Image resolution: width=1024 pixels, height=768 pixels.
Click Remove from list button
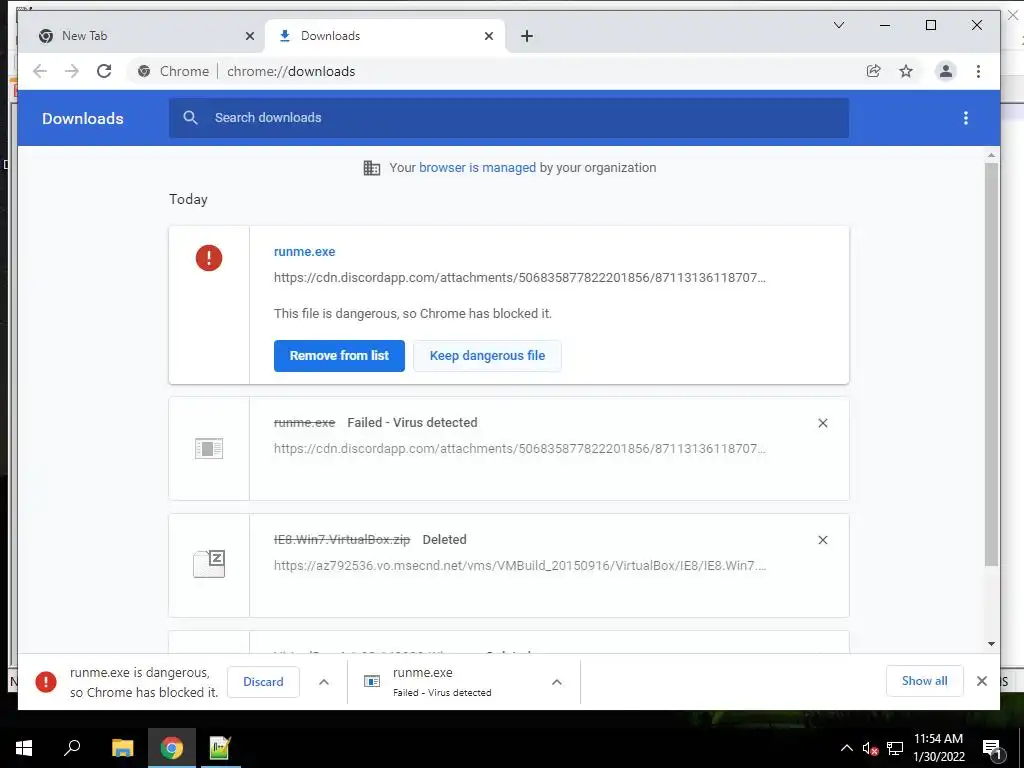pos(339,356)
